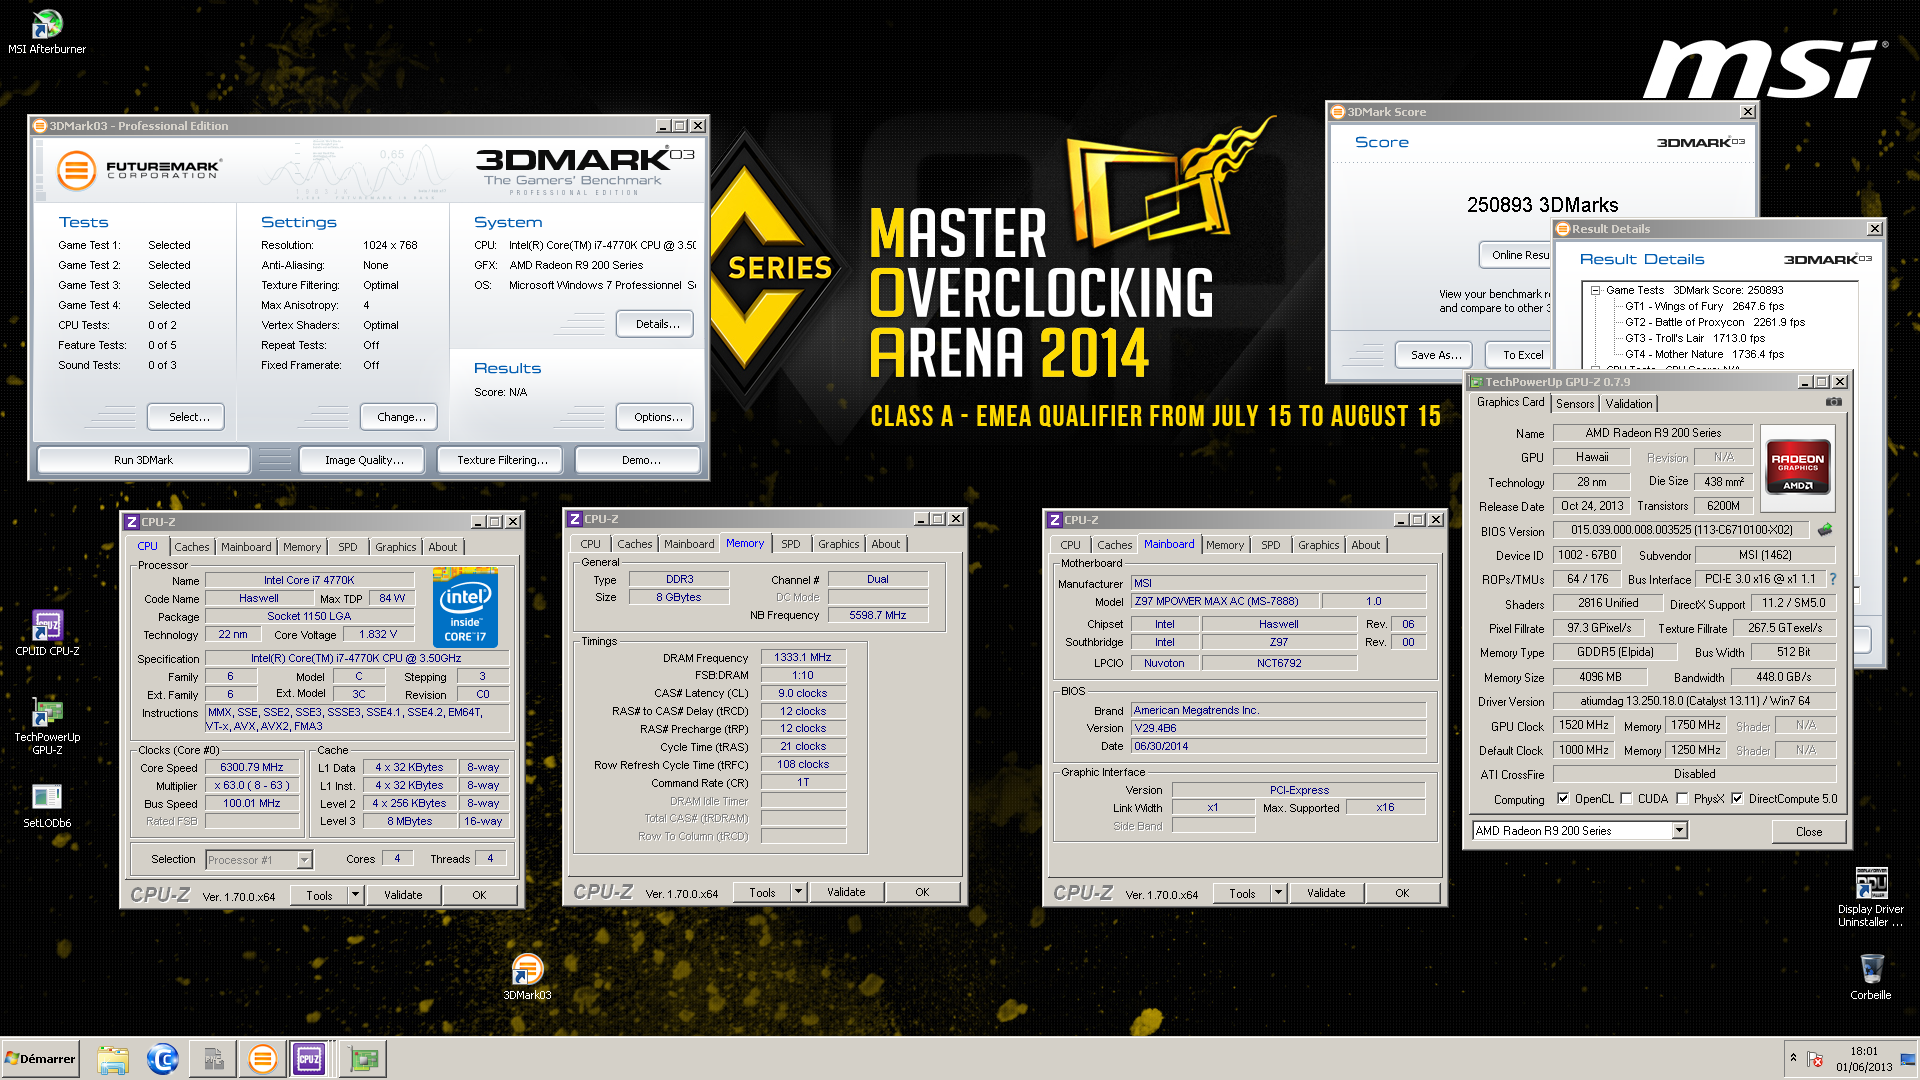
Task: Click the BIOS Version field in GPU-Z
Action: tap(1682, 530)
